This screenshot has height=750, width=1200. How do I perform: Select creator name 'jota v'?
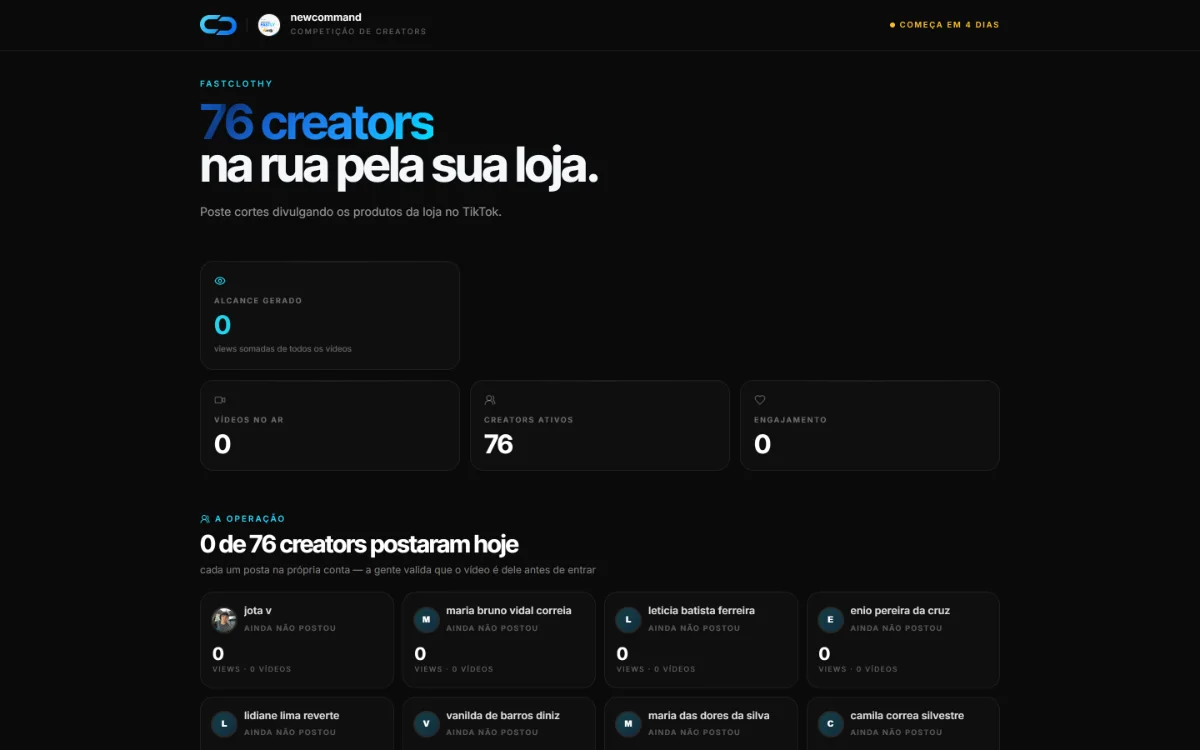pos(258,610)
